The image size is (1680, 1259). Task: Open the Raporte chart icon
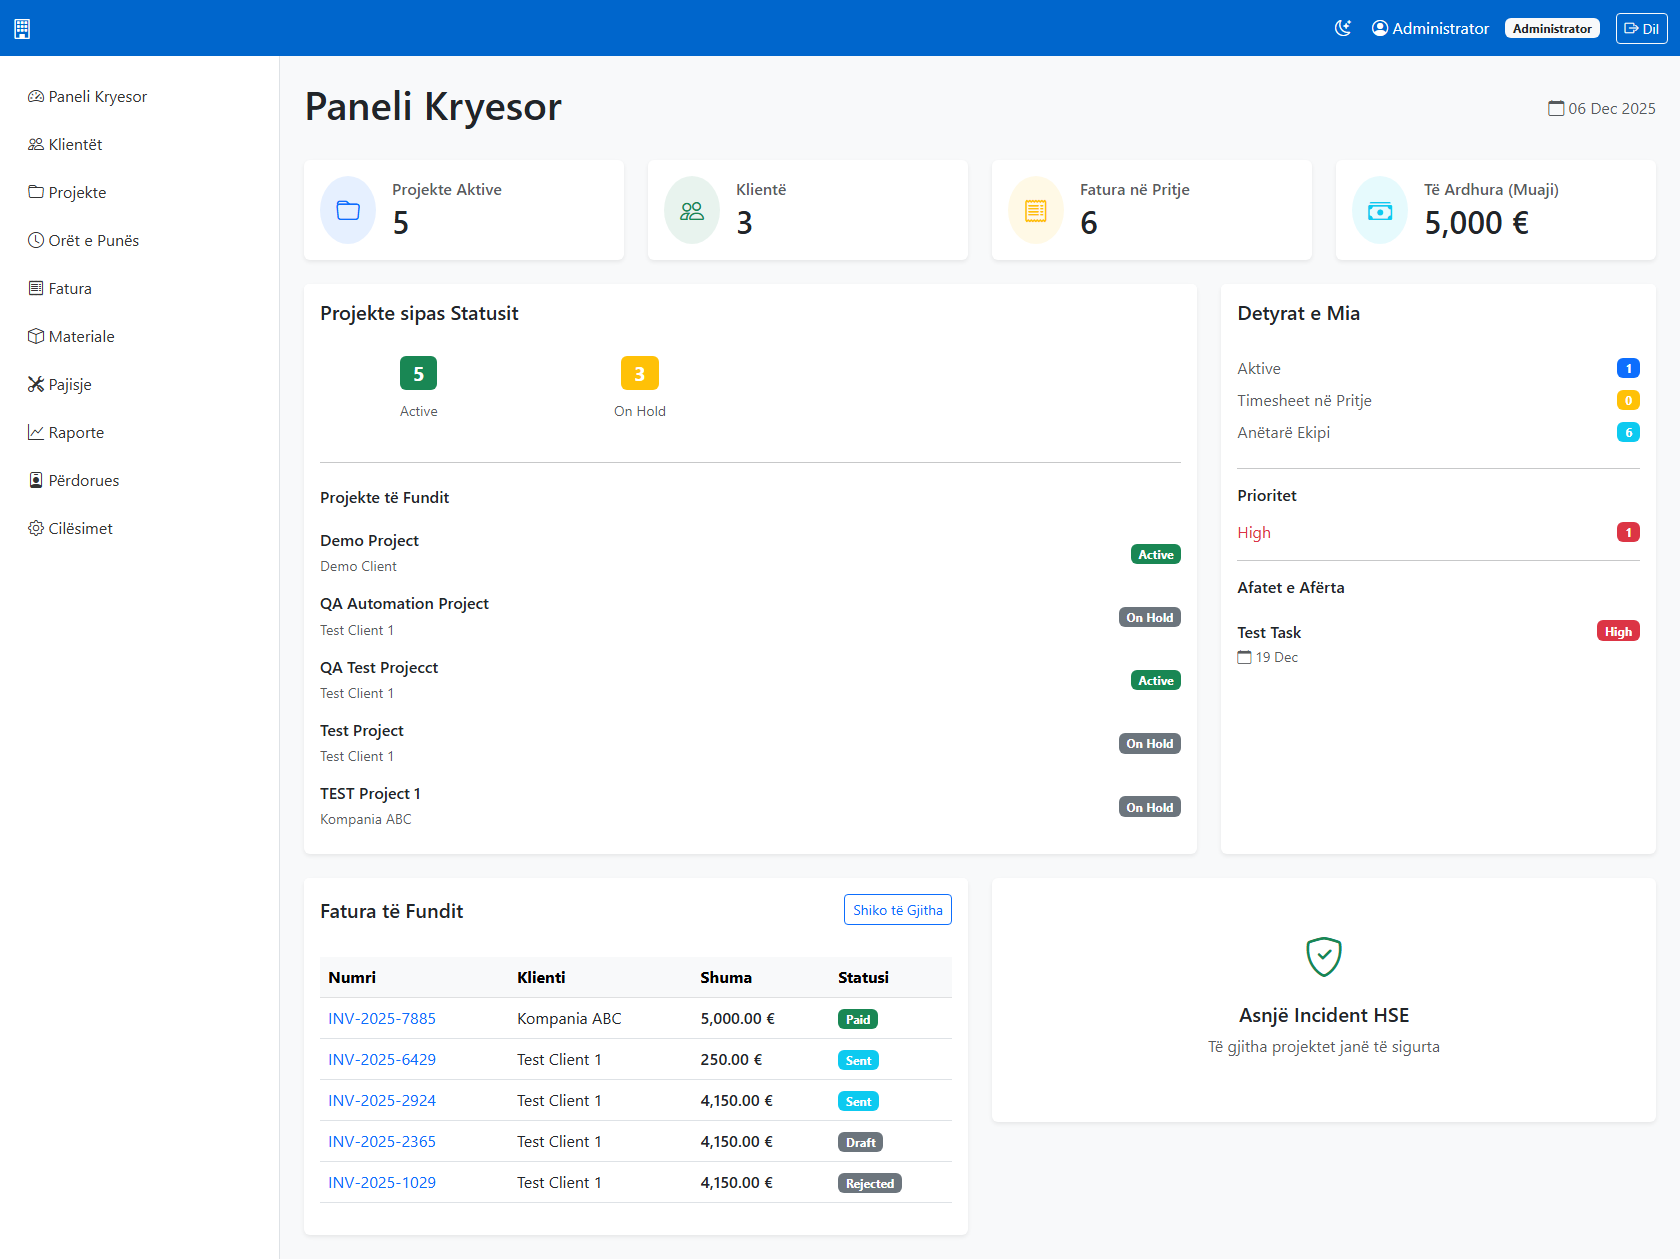tap(36, 432)
